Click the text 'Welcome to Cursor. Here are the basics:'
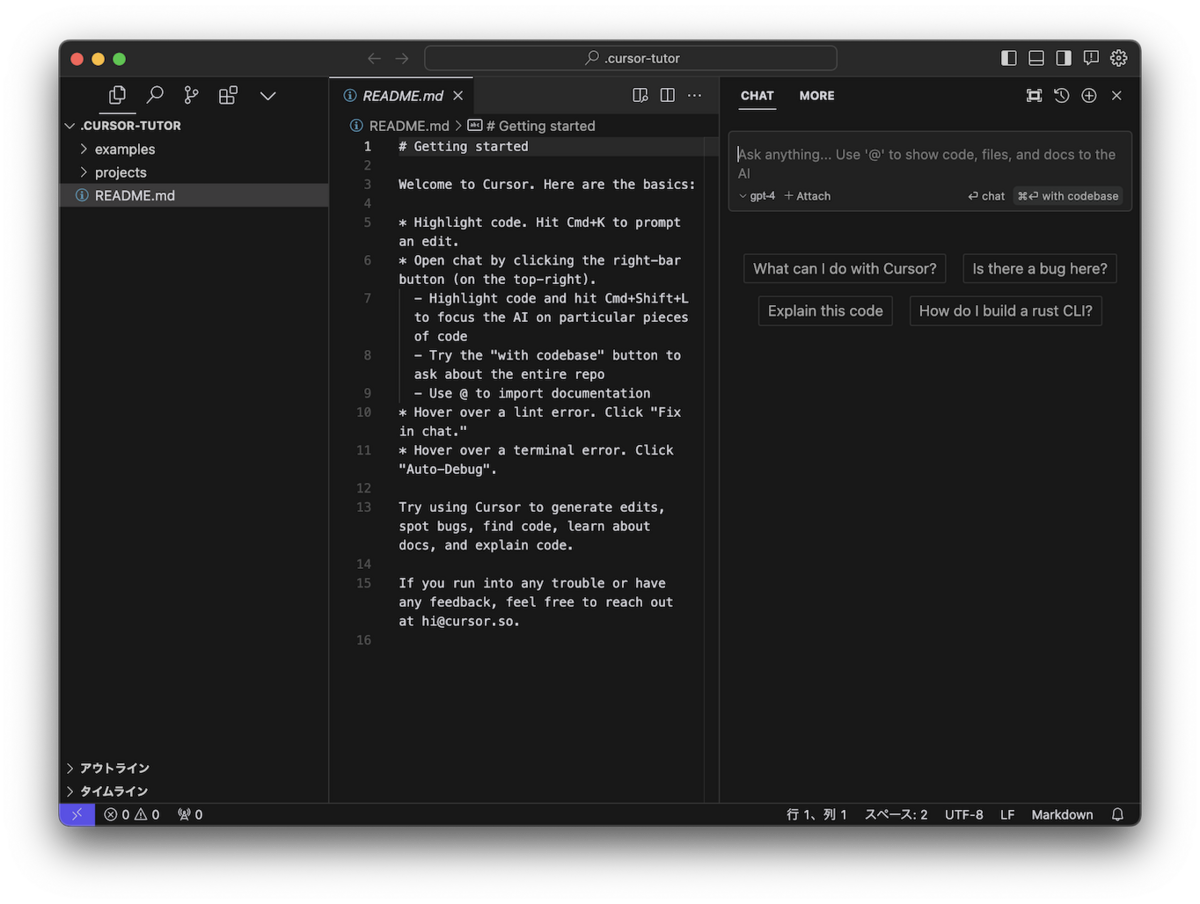The height and width of the screenshot is (904, 1200). pos(547,184)
